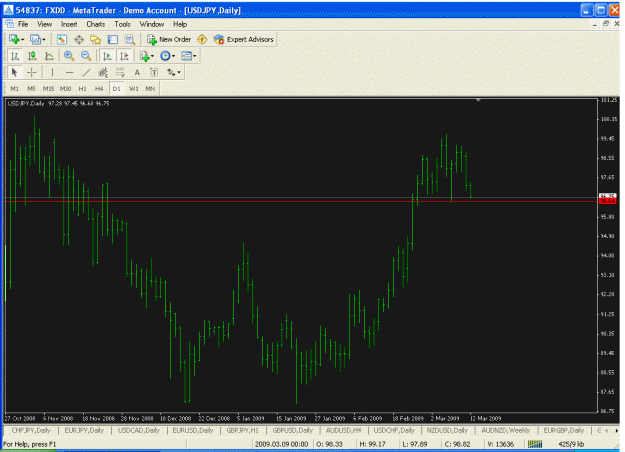Open the Profiles toolbar button

point(37,39)
